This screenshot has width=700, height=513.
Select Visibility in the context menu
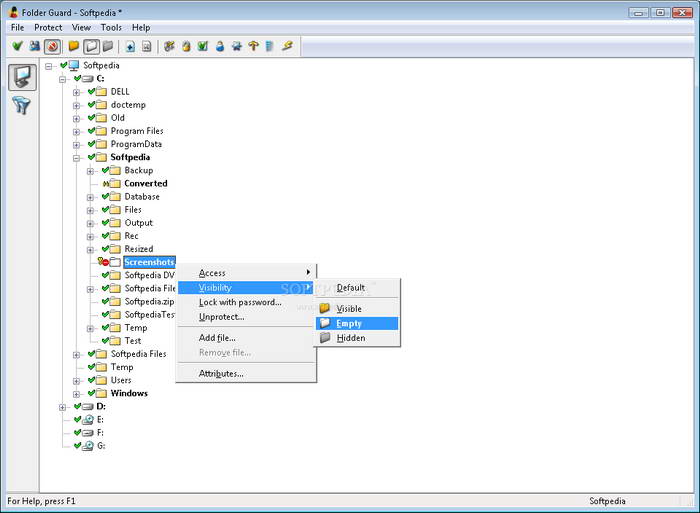[246, 288]
